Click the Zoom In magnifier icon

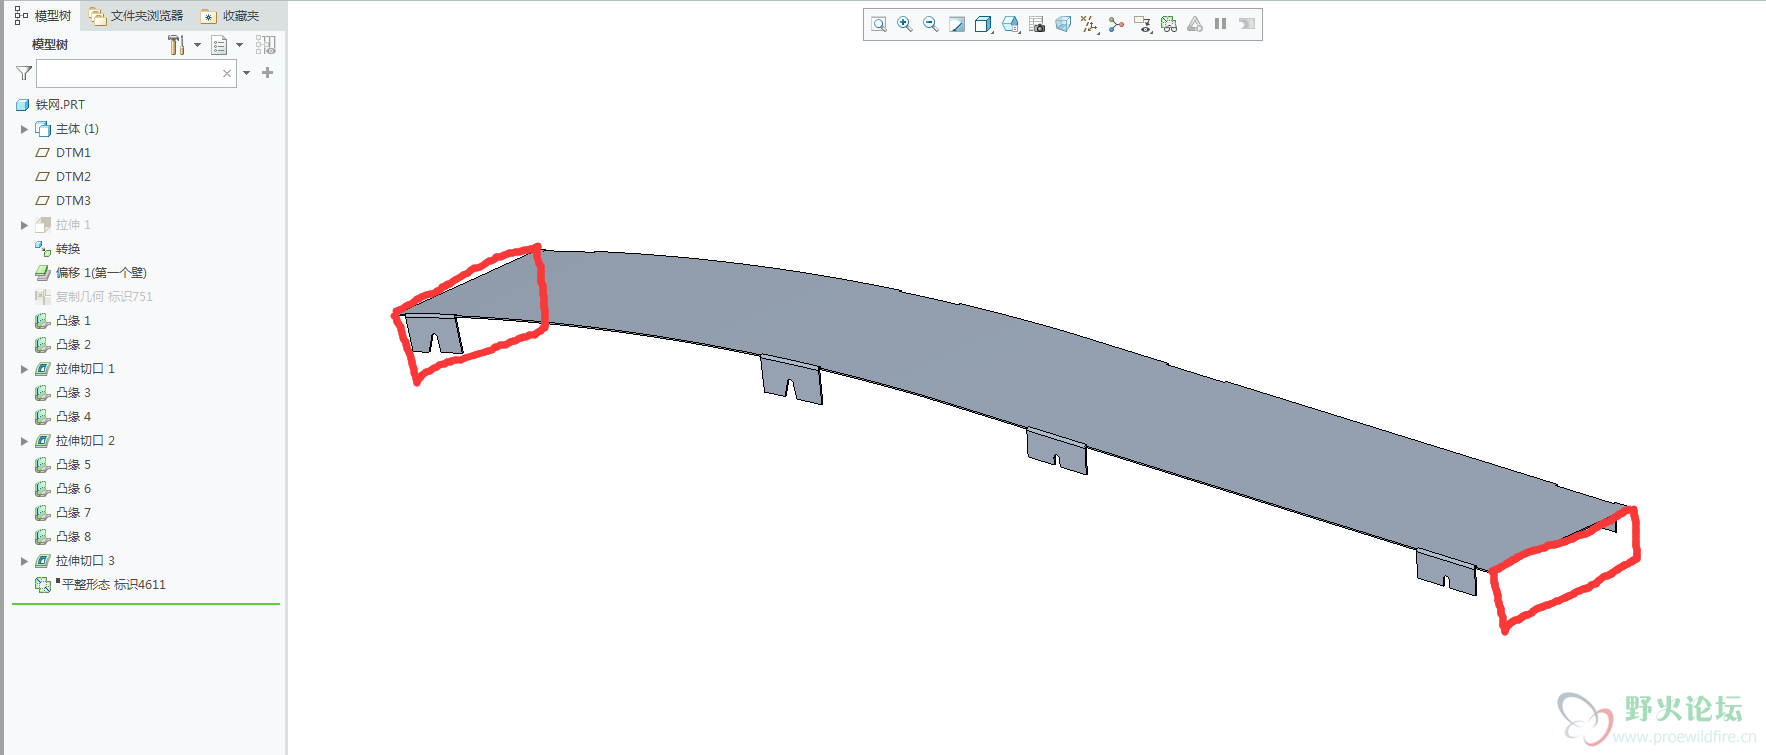point(905,24)
